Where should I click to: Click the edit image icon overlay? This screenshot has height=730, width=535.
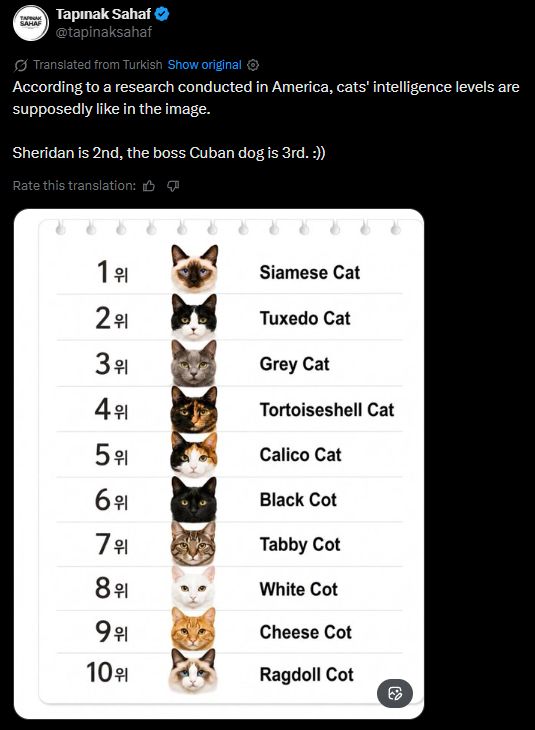coord(395,694)
